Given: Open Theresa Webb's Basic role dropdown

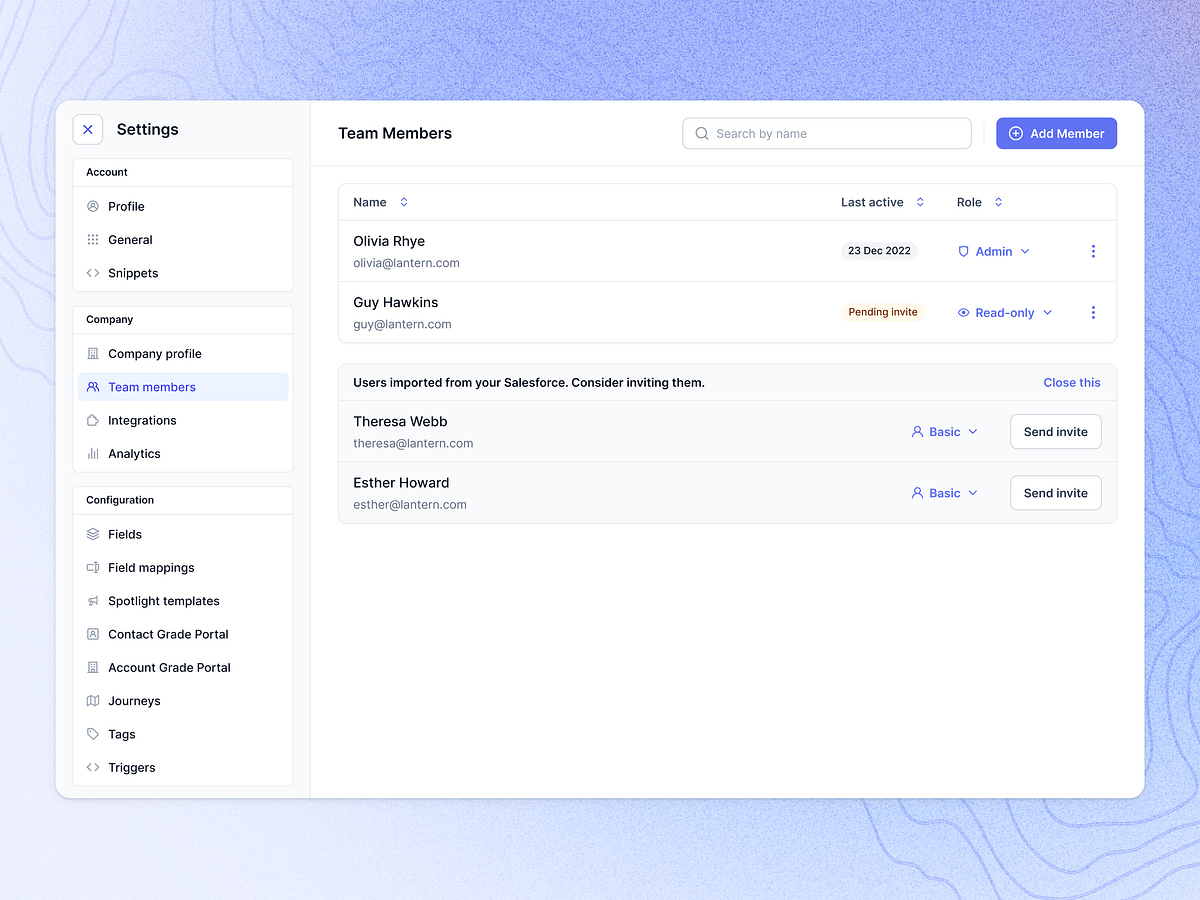Looking at the screenshot, I should pos(944,431).
